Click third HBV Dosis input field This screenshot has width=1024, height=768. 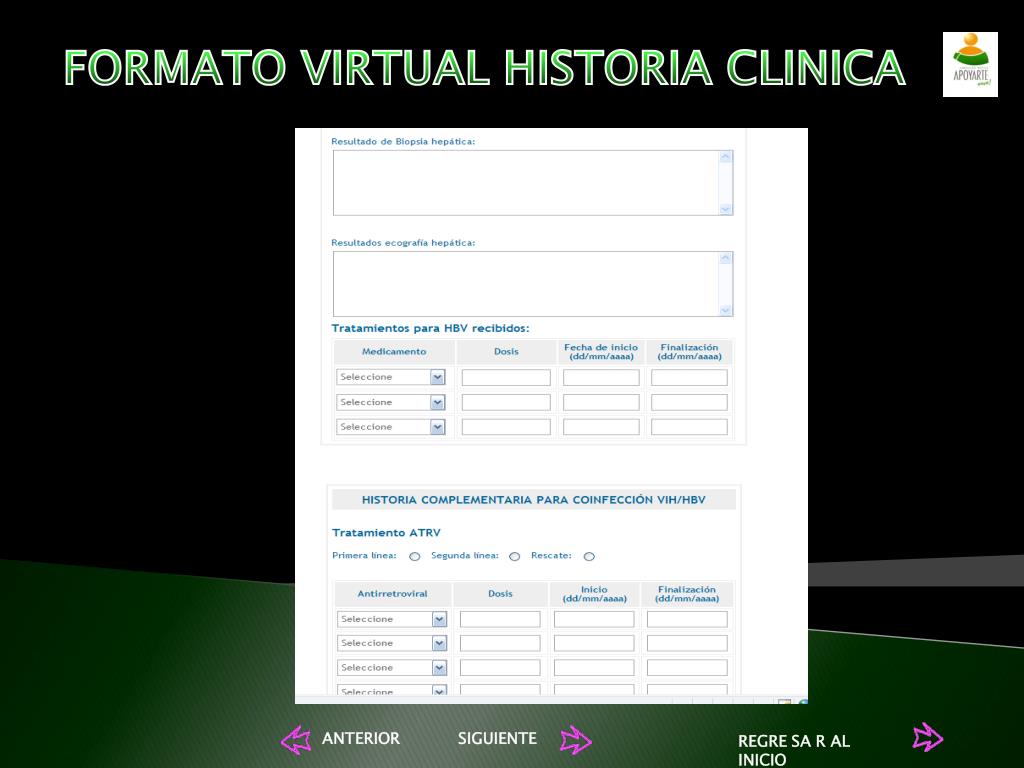tap(506, 427)
